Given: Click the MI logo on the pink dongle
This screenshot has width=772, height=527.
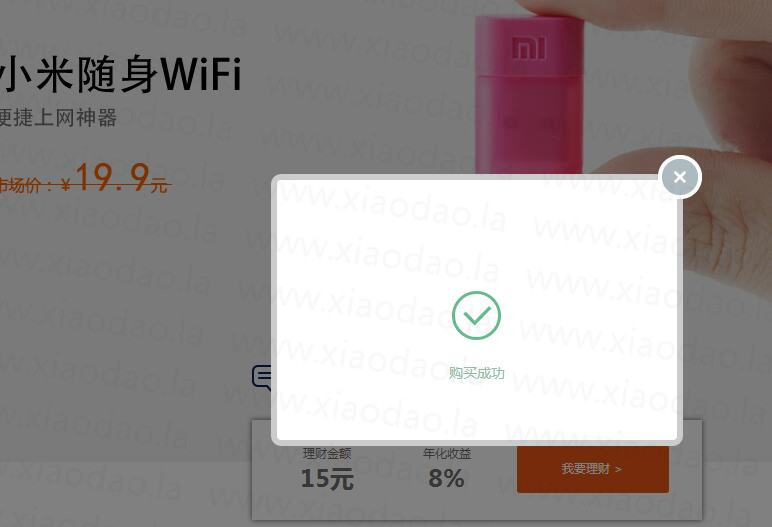Looking at the screenshot, I should click(x=529, y=48).
